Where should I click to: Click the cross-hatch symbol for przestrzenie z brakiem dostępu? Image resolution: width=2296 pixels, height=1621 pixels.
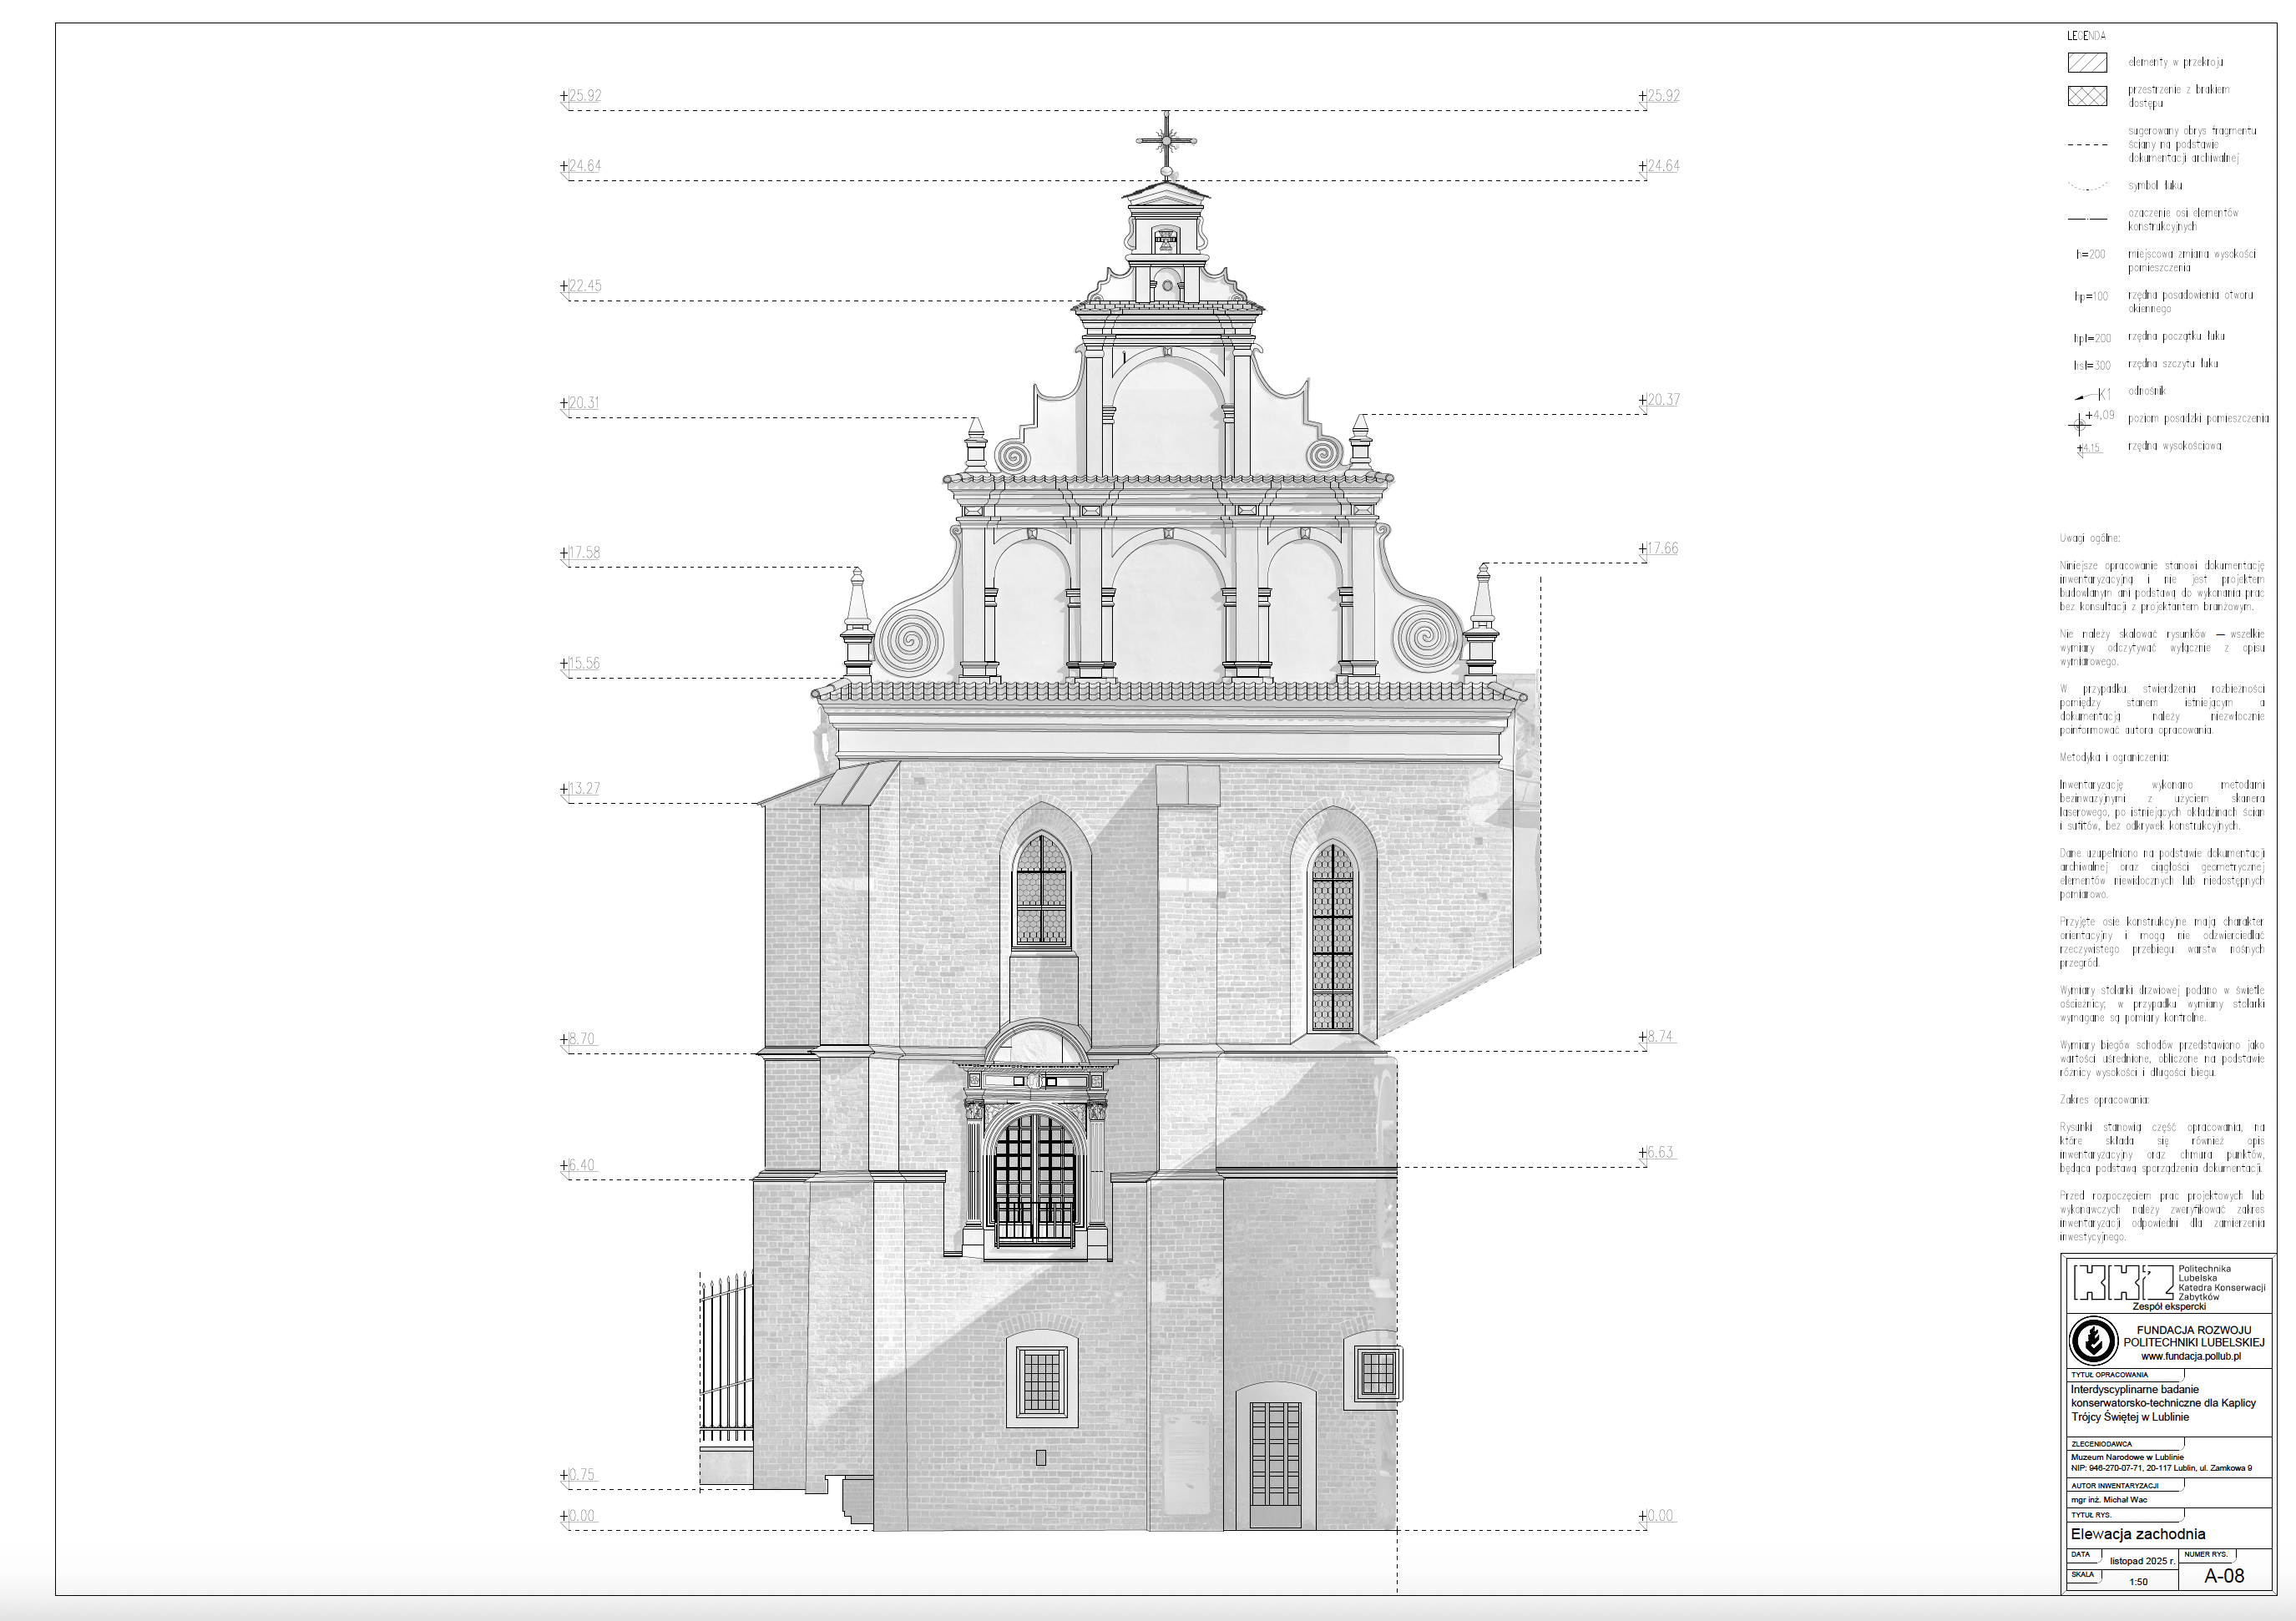(x=2087, y=96)
